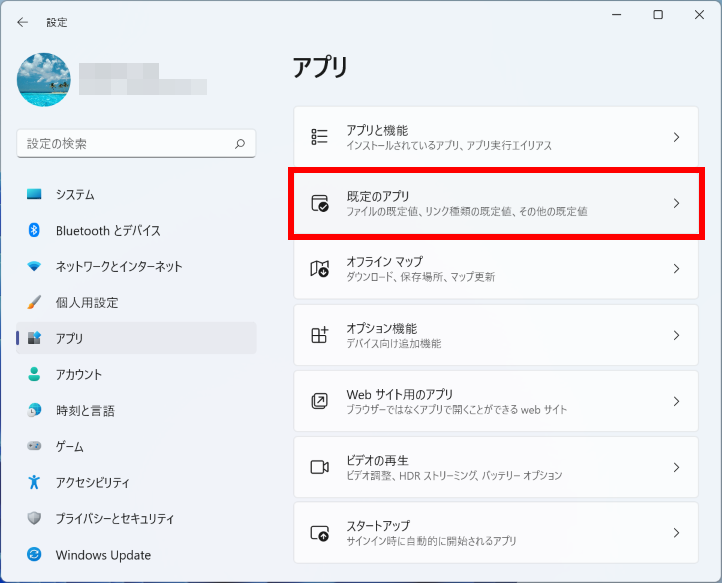Click the Web サイト用のアプリ link icon
The height and width of the screenshot is (583, 722).
[320, 401]
